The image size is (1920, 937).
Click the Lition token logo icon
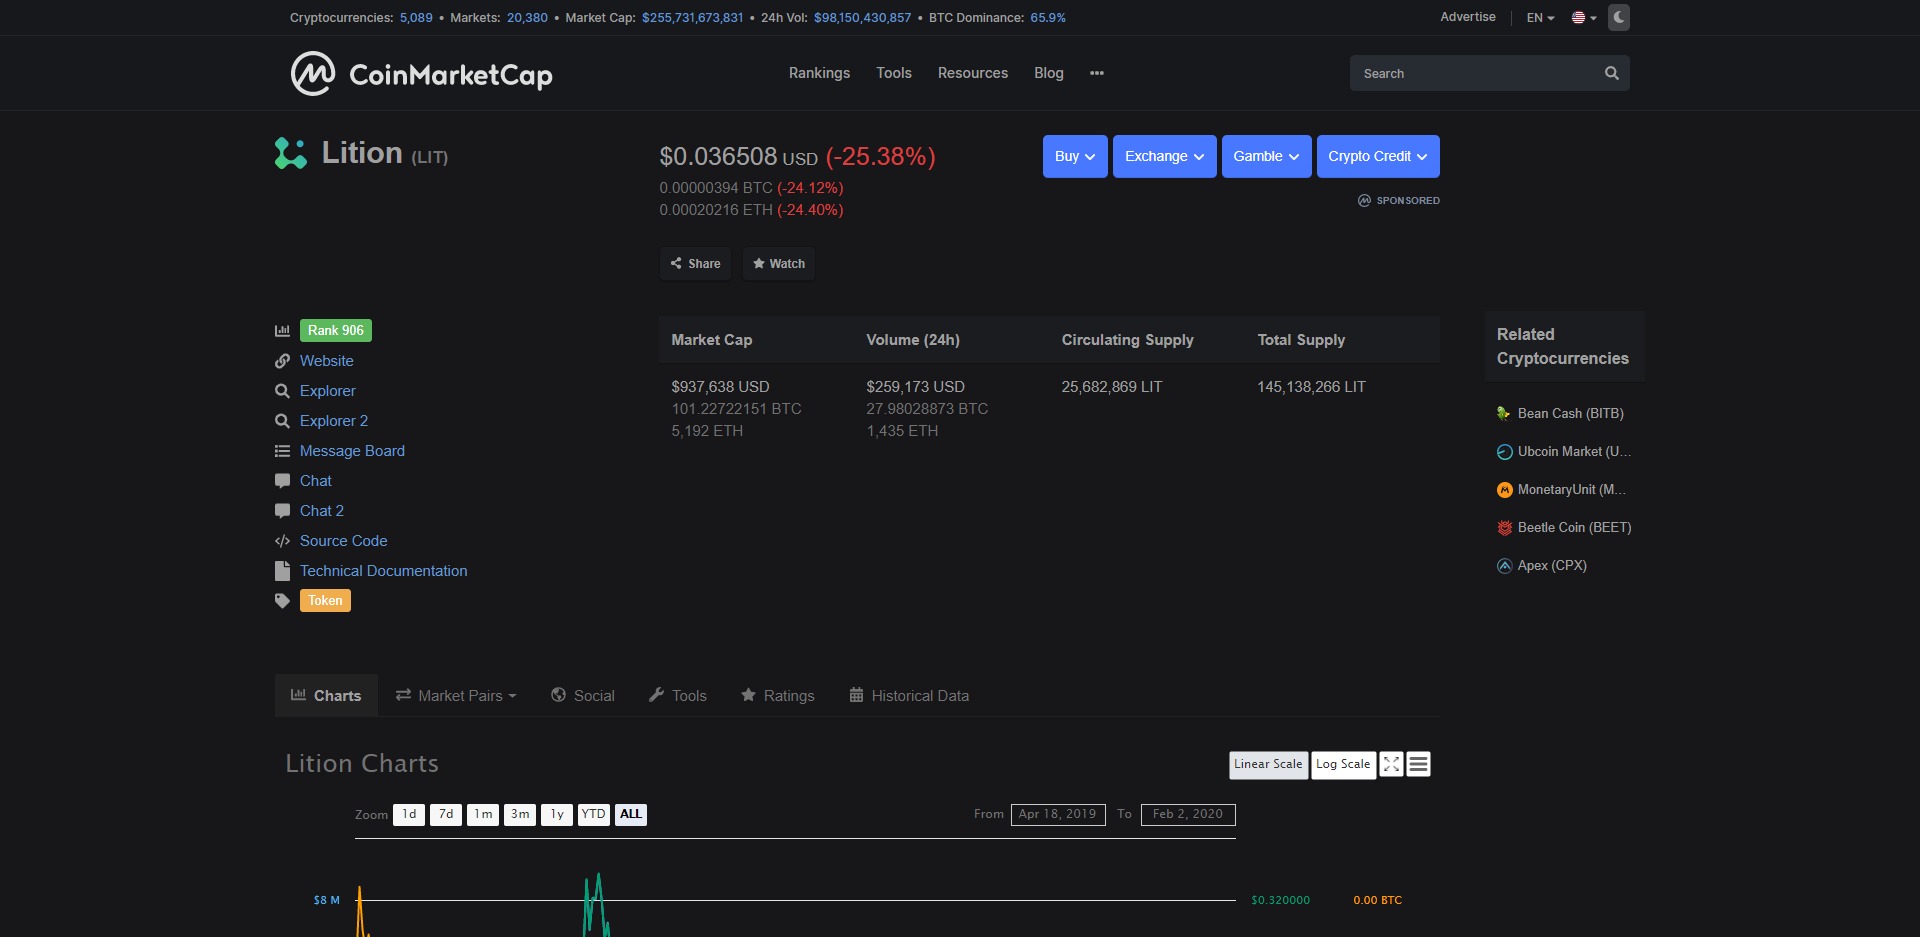291,153
